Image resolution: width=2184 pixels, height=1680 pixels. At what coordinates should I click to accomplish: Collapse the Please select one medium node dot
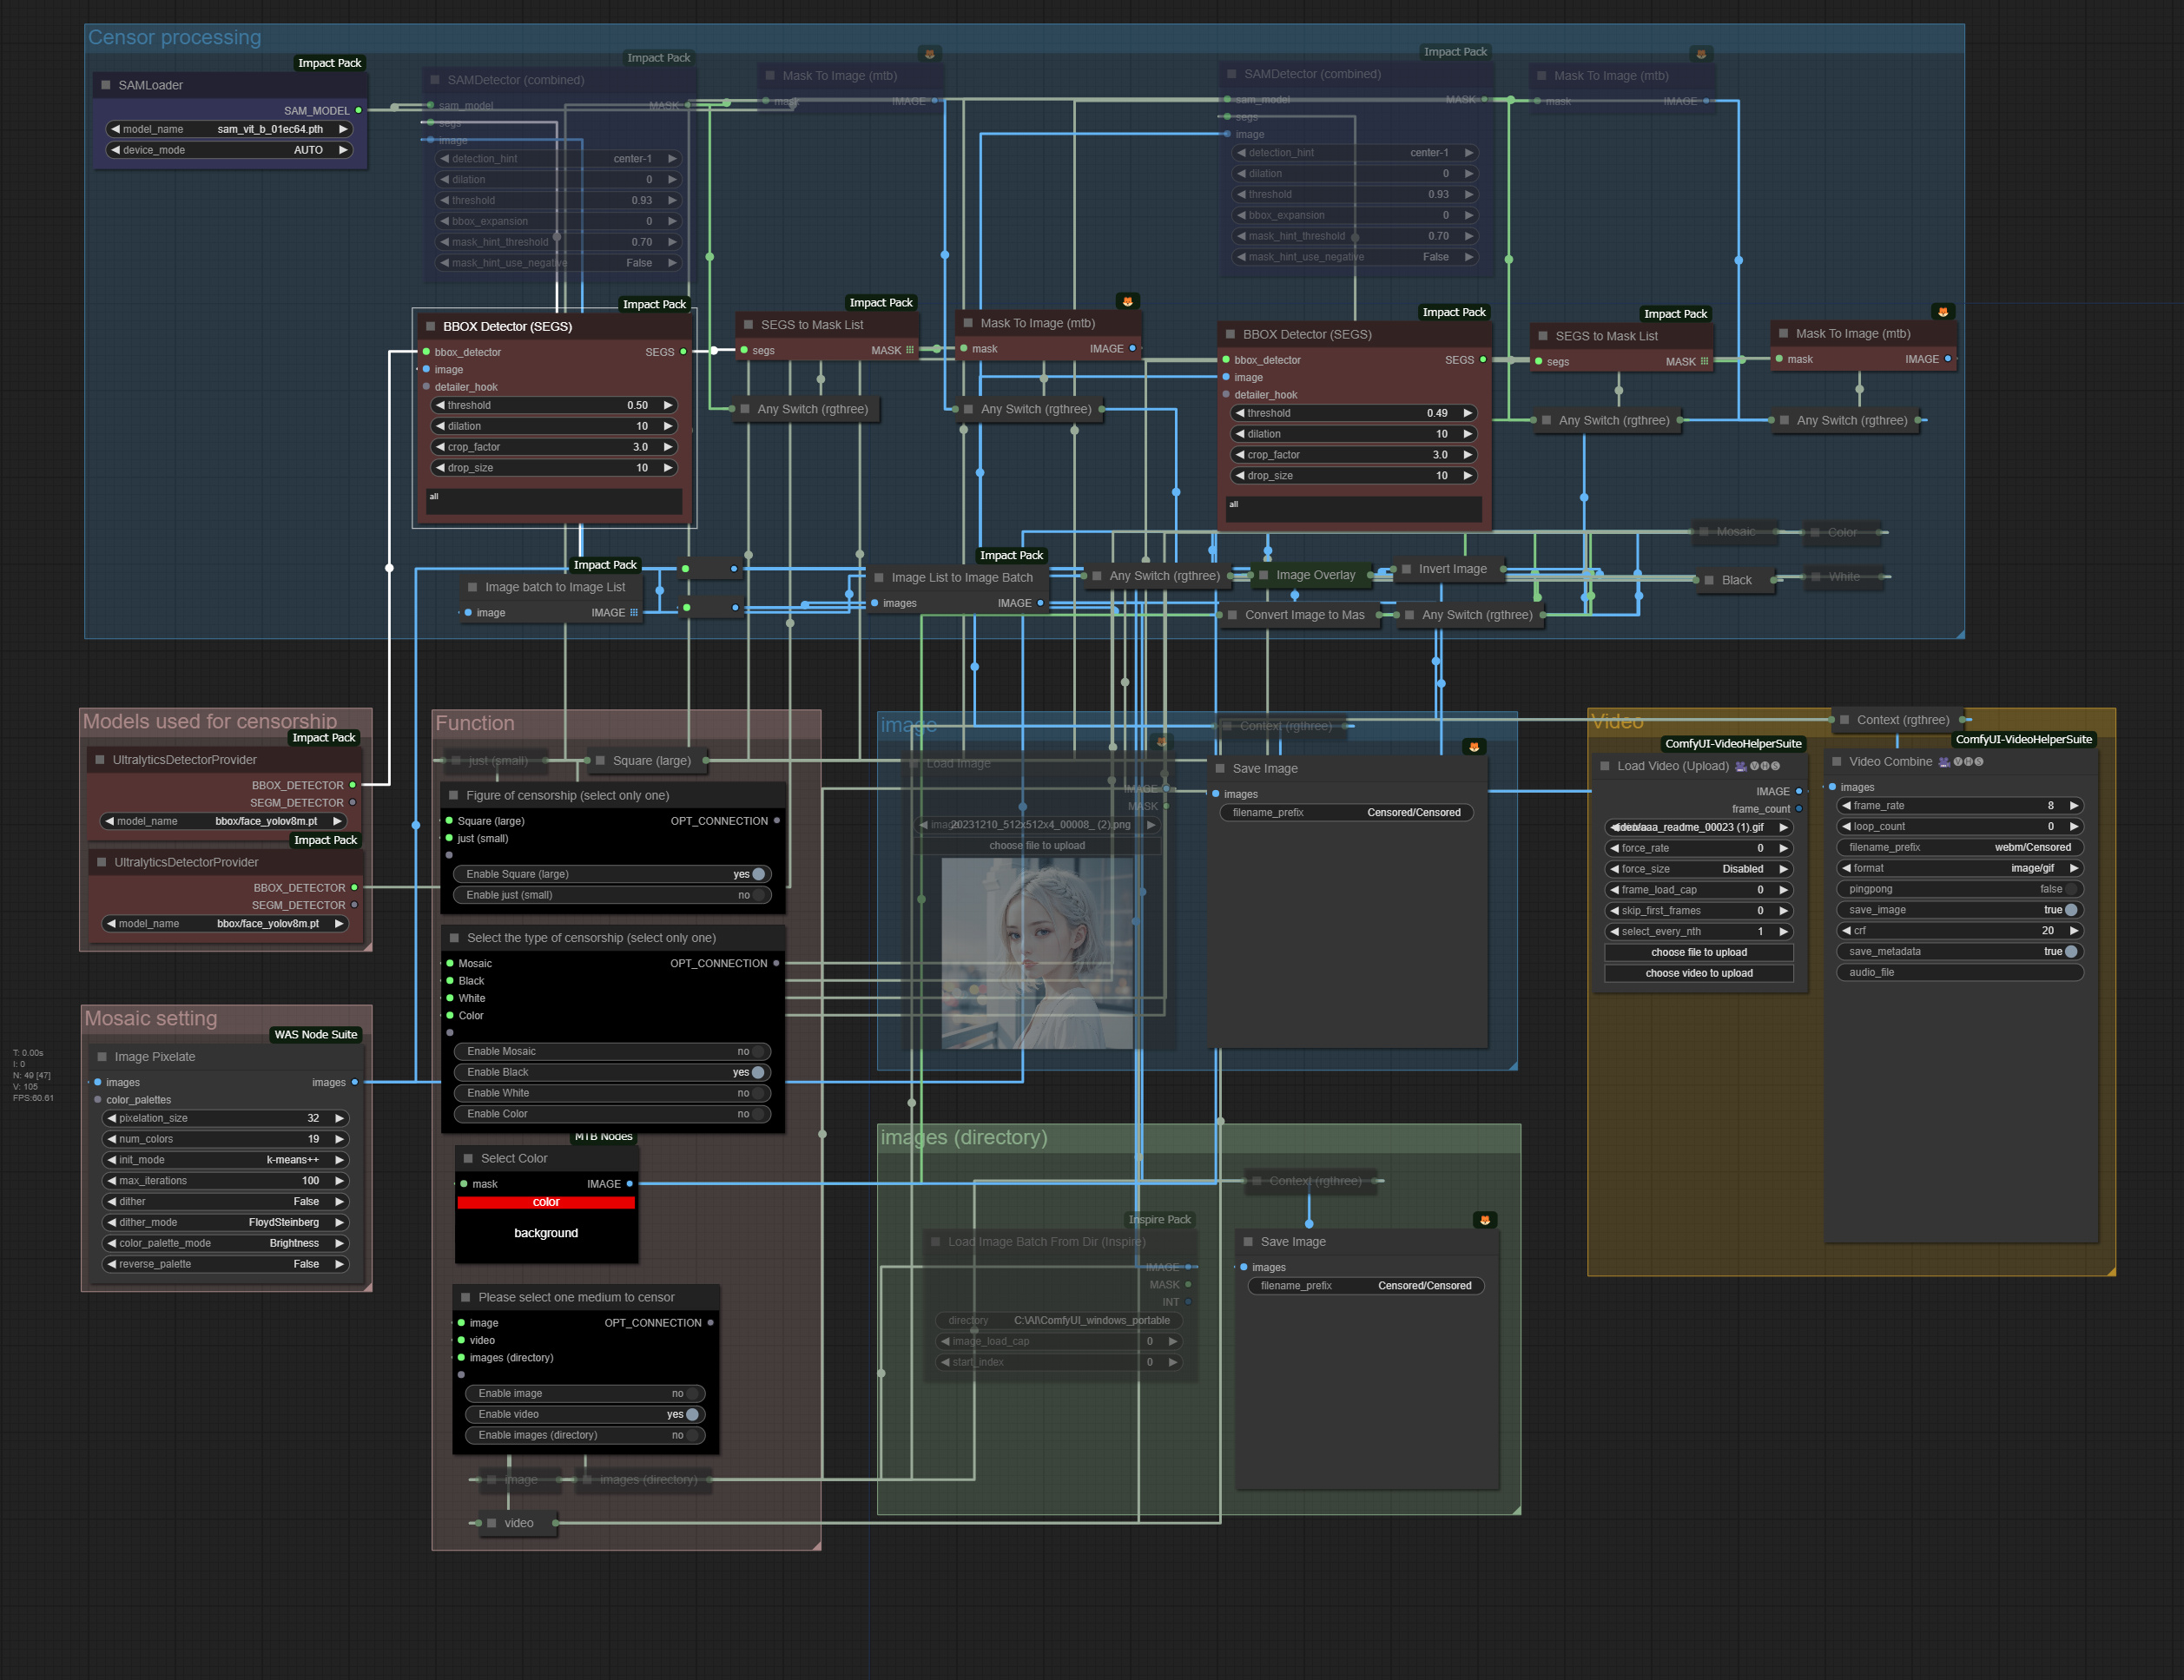tap(465, 1297)
